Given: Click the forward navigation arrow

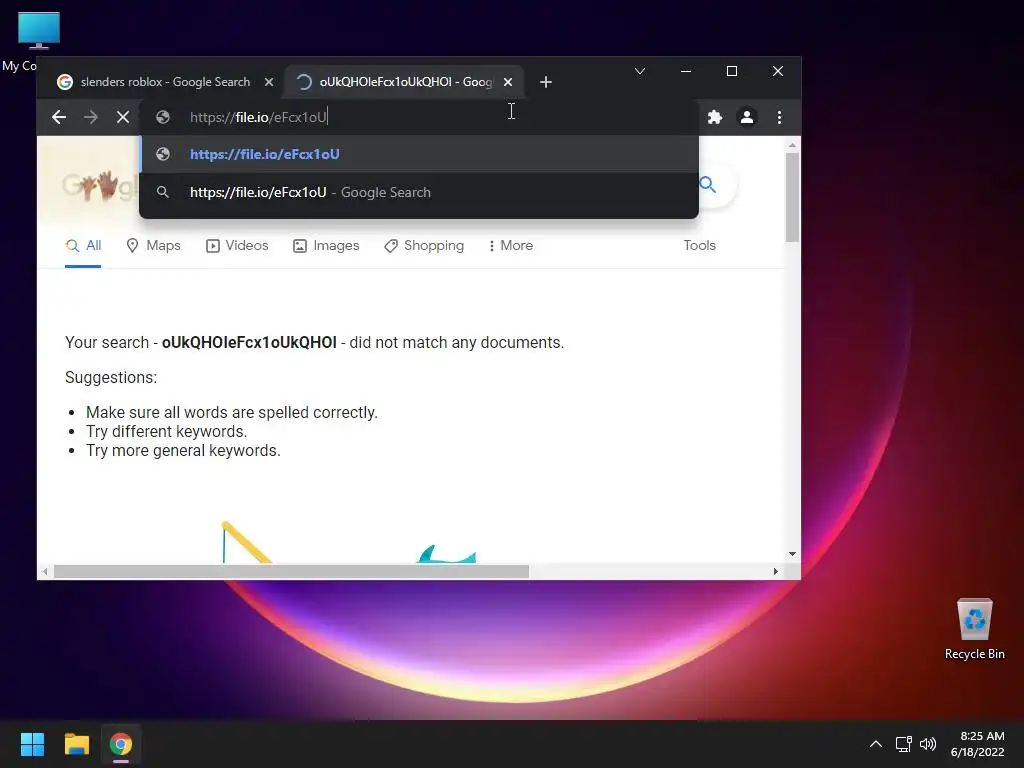Looking at the screenshot, I should coord(91,117).
